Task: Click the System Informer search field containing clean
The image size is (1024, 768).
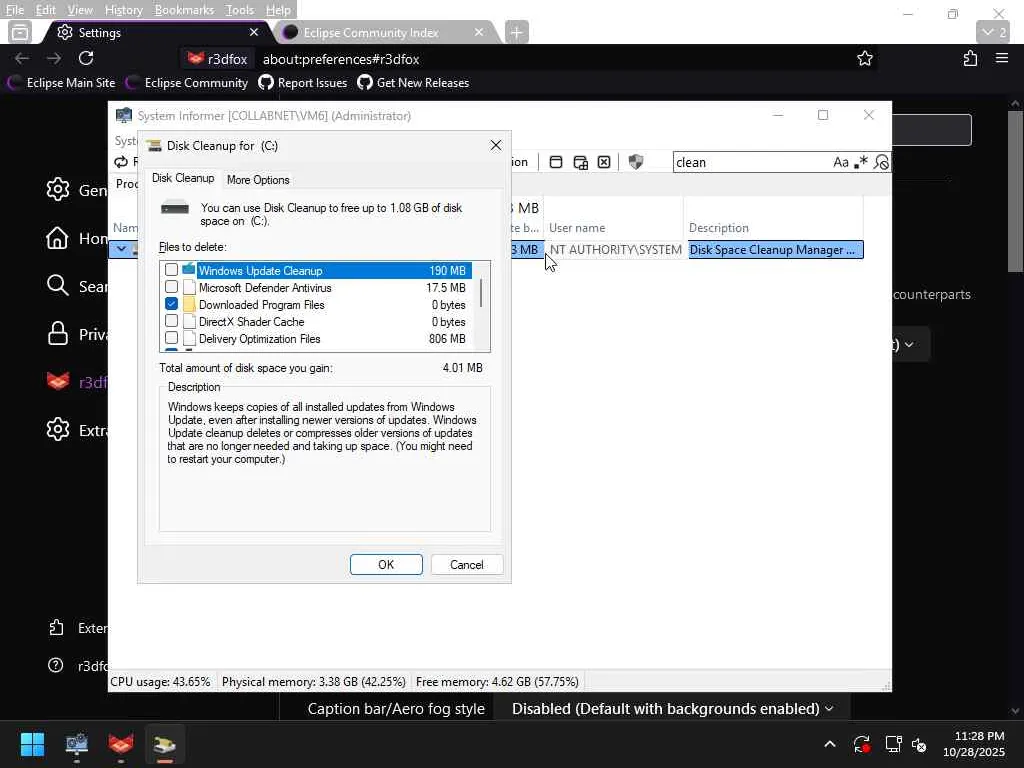Action: coord(752,162)
